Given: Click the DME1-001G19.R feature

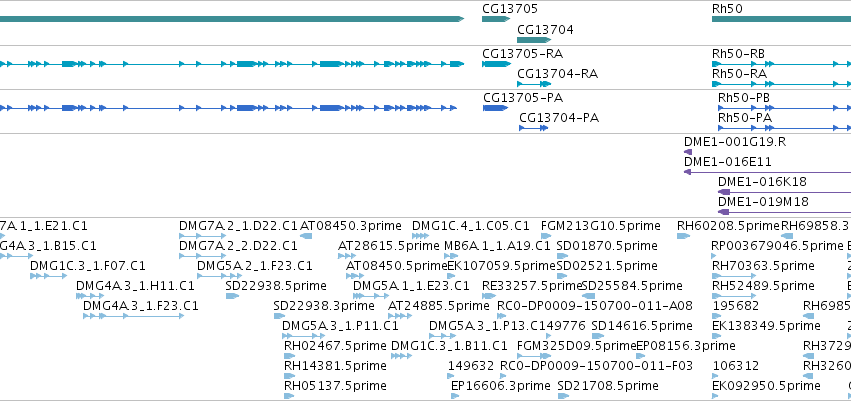Looking at the screenshot, I should coord(688,152).
